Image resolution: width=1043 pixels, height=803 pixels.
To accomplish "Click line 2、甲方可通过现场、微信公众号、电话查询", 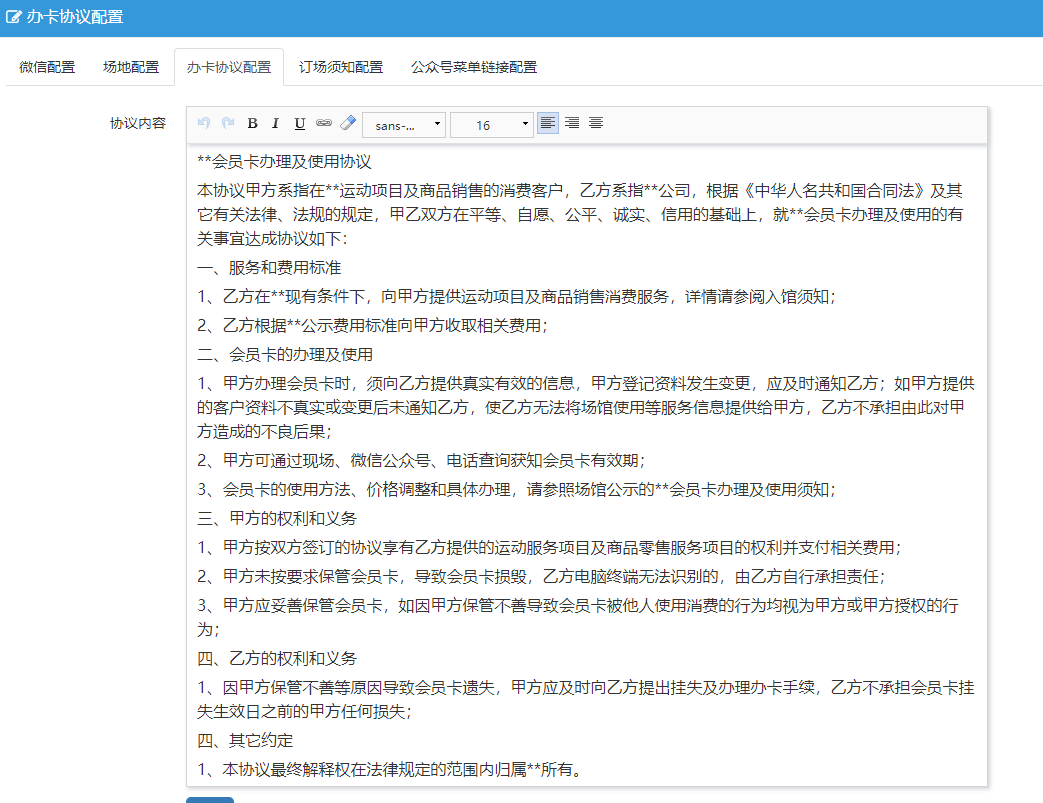I will click(421, 460).
